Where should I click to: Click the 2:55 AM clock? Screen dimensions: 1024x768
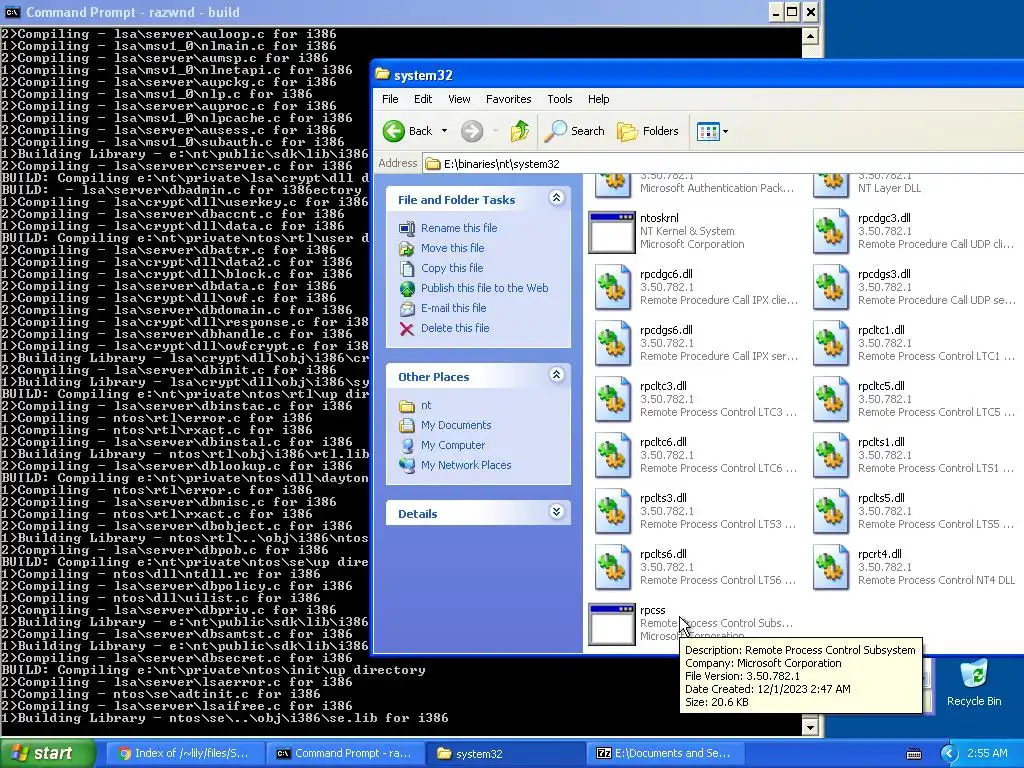pos(987,754)
